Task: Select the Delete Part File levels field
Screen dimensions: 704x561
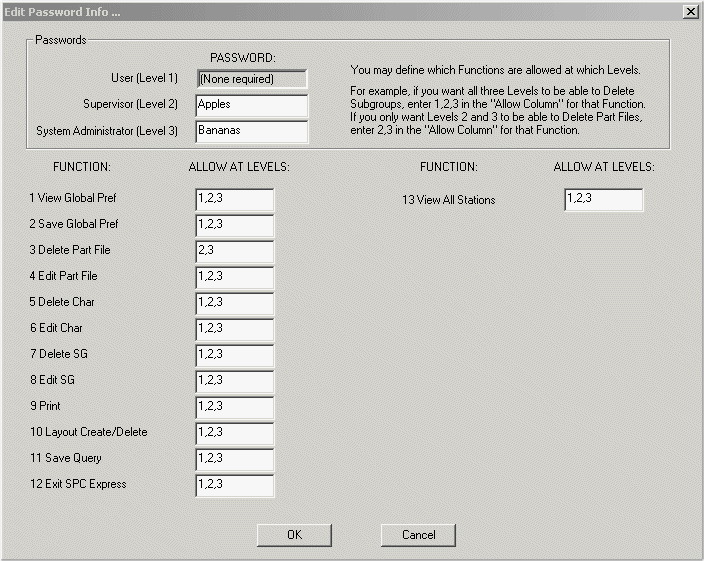Action: point(235,251)
